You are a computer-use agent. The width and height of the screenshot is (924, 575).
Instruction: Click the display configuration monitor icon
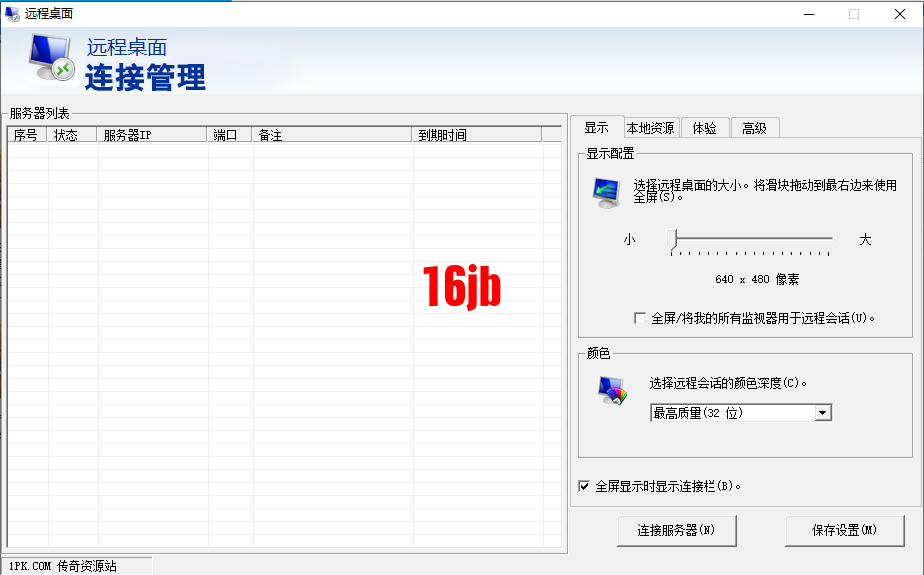tap(607, 193)
